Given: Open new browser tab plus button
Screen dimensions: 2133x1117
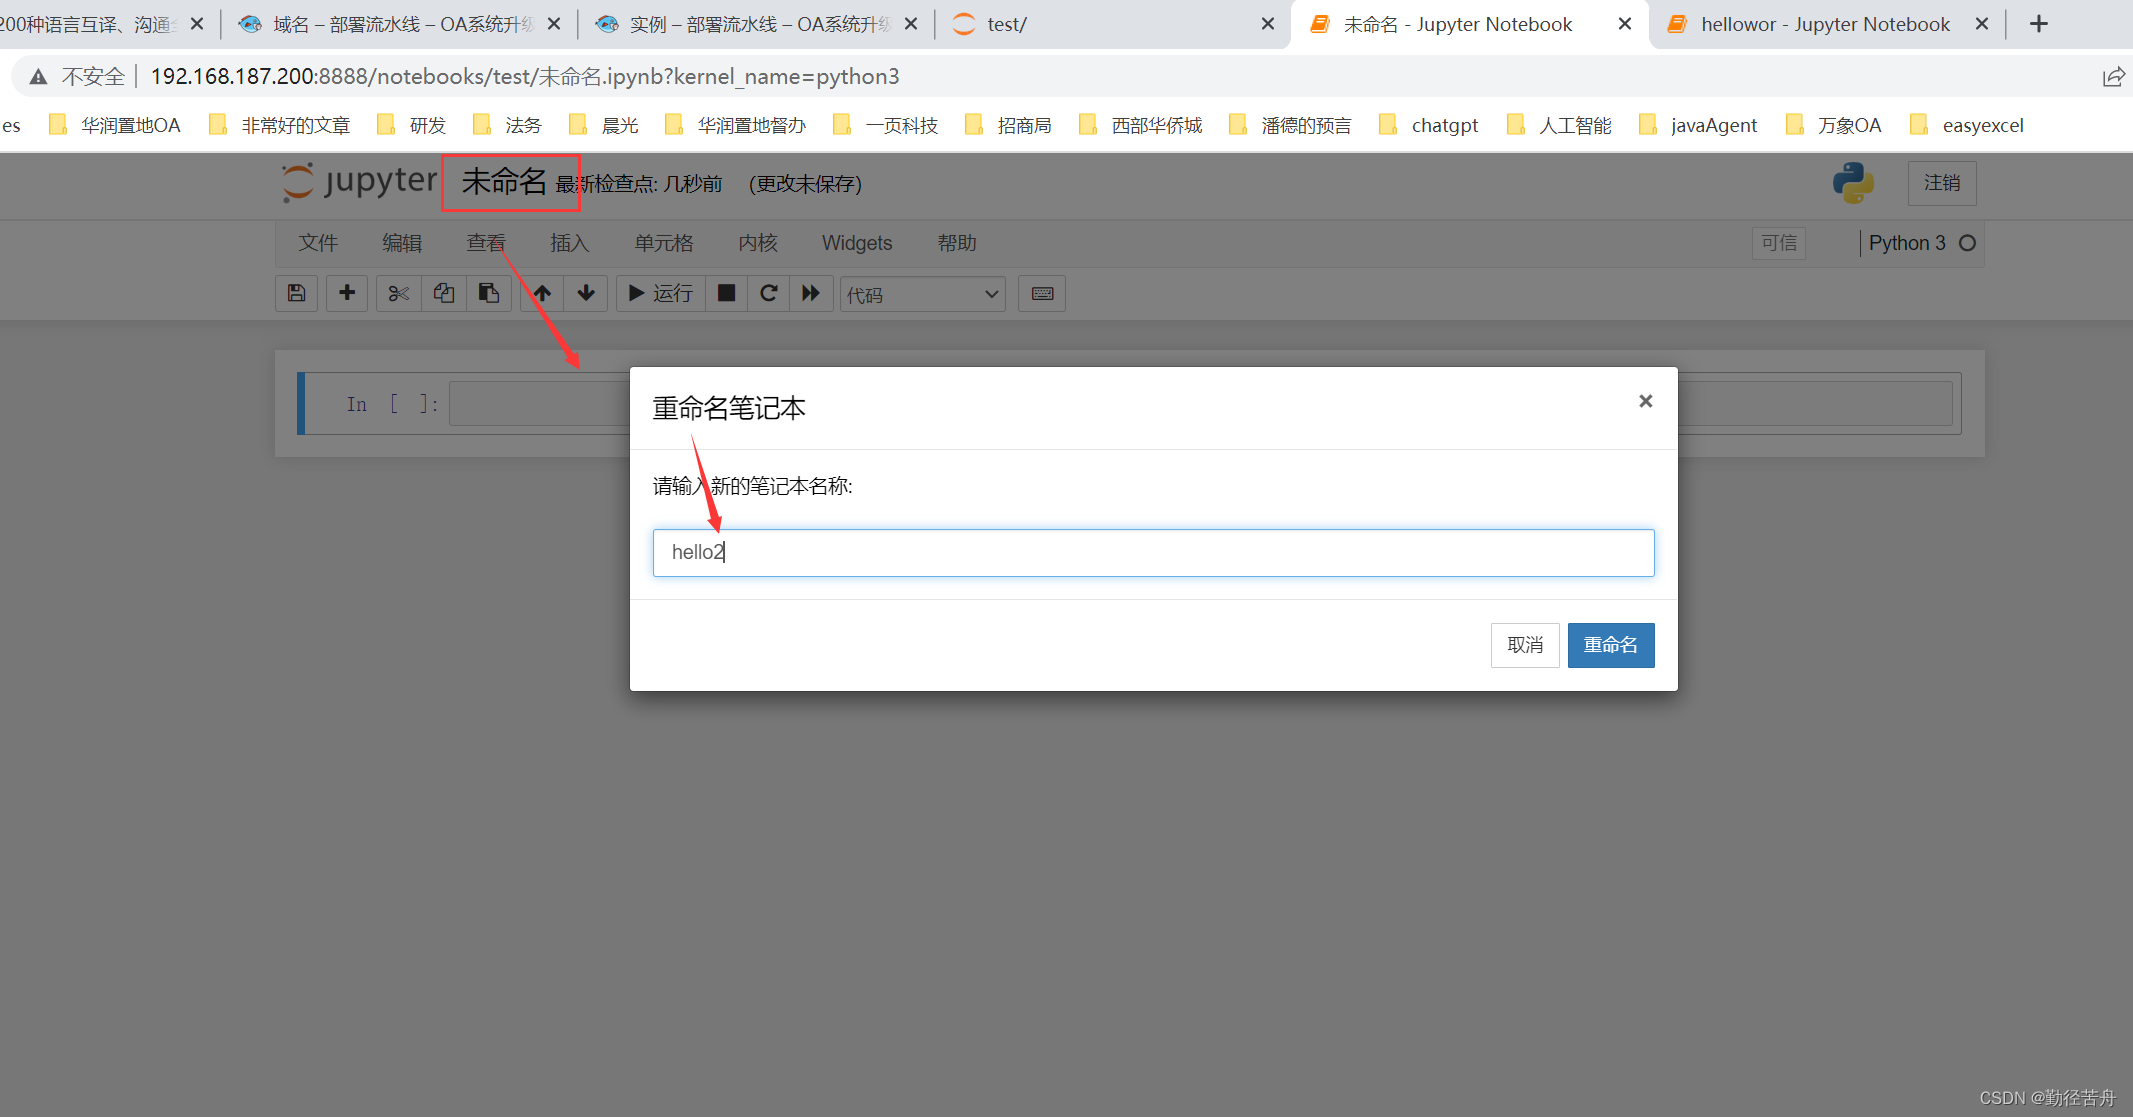Looking at the screenshot, I should point(2039,24).
